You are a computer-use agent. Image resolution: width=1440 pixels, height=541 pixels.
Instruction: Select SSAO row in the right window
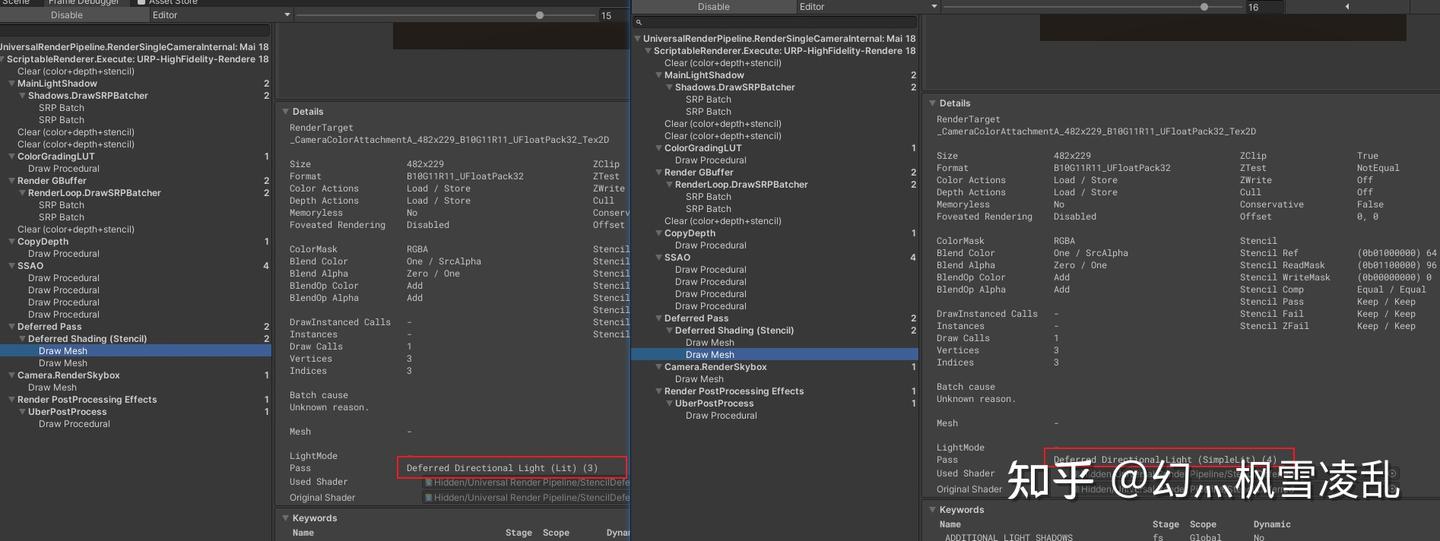[x=775, y=257]
